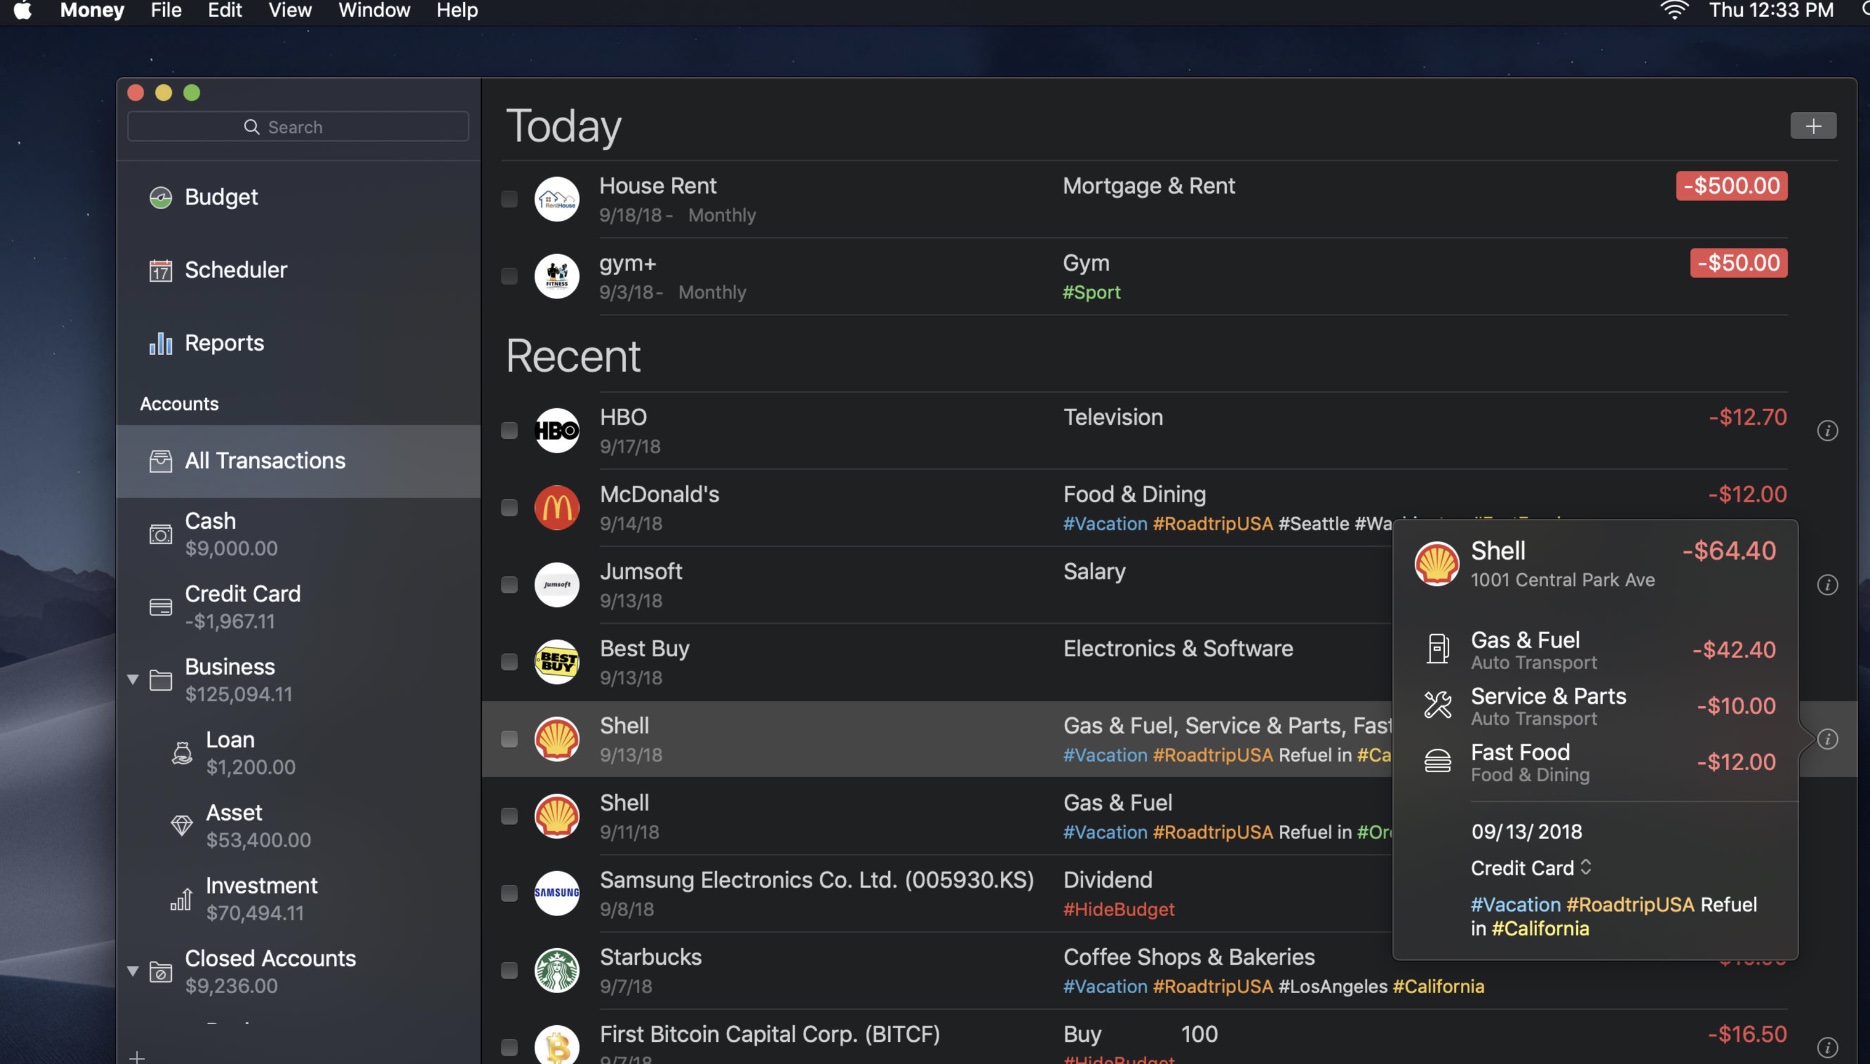Image resolution: width=1870 pixels, height=1064 pixels.
Task: Click the info icon for Jumsoft transaction
Action: 1827,585
